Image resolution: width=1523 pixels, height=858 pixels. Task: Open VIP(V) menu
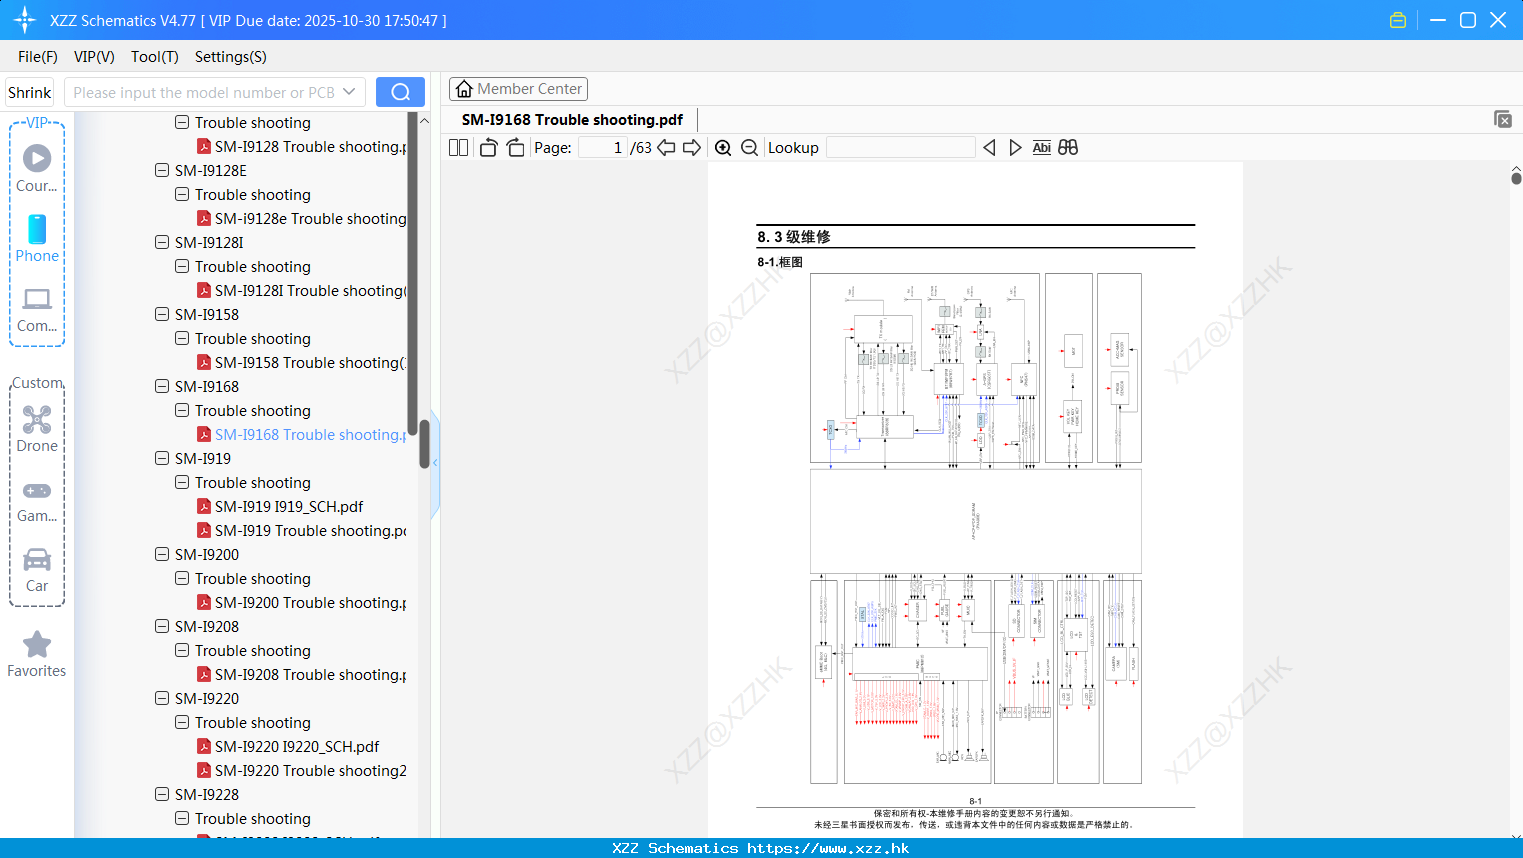point(94,57)
